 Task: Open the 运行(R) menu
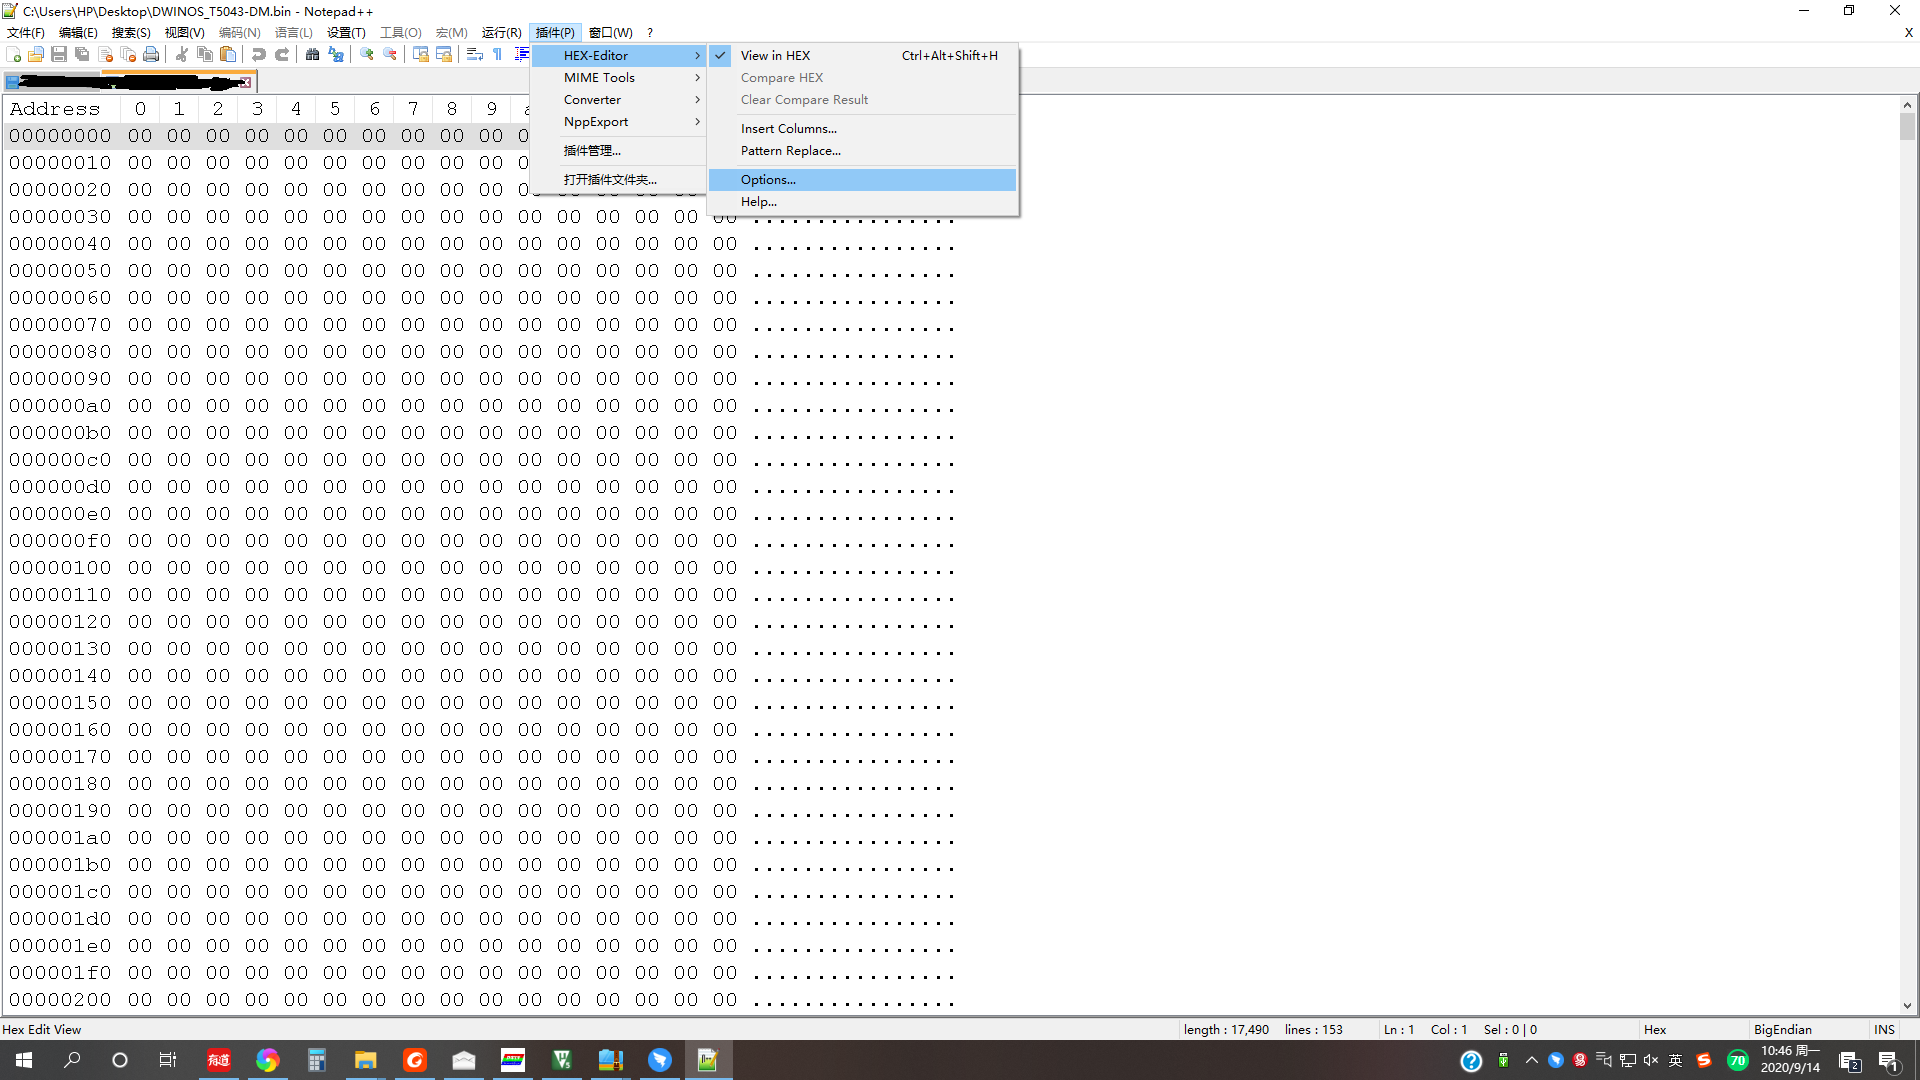[x=501, y=32]
